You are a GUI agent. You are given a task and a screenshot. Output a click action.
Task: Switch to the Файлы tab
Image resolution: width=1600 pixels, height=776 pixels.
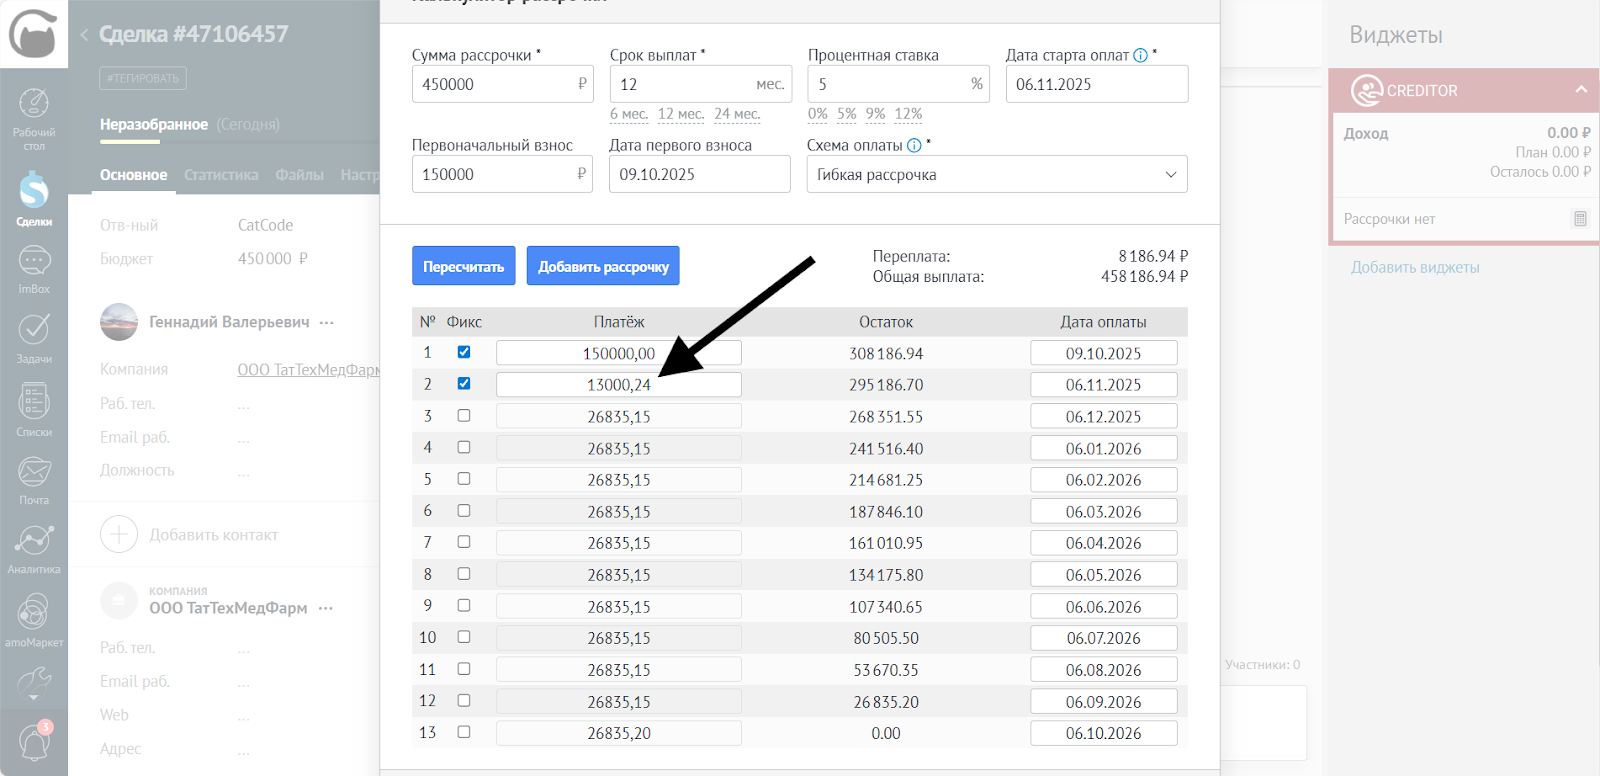click(x=299, y=175)
